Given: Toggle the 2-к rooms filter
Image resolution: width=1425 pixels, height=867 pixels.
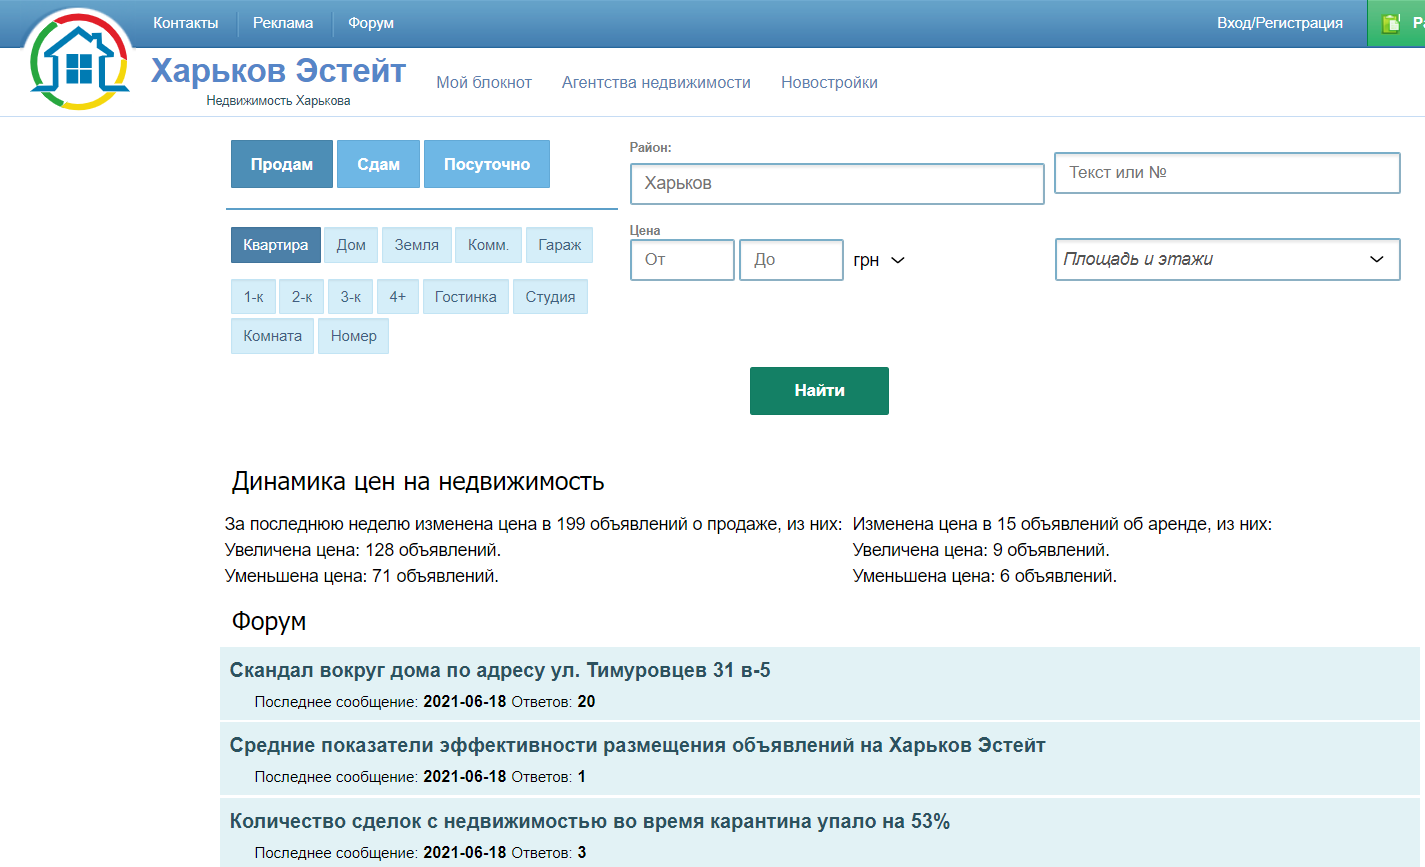Looking at the screenshot, I should (302, 297).
